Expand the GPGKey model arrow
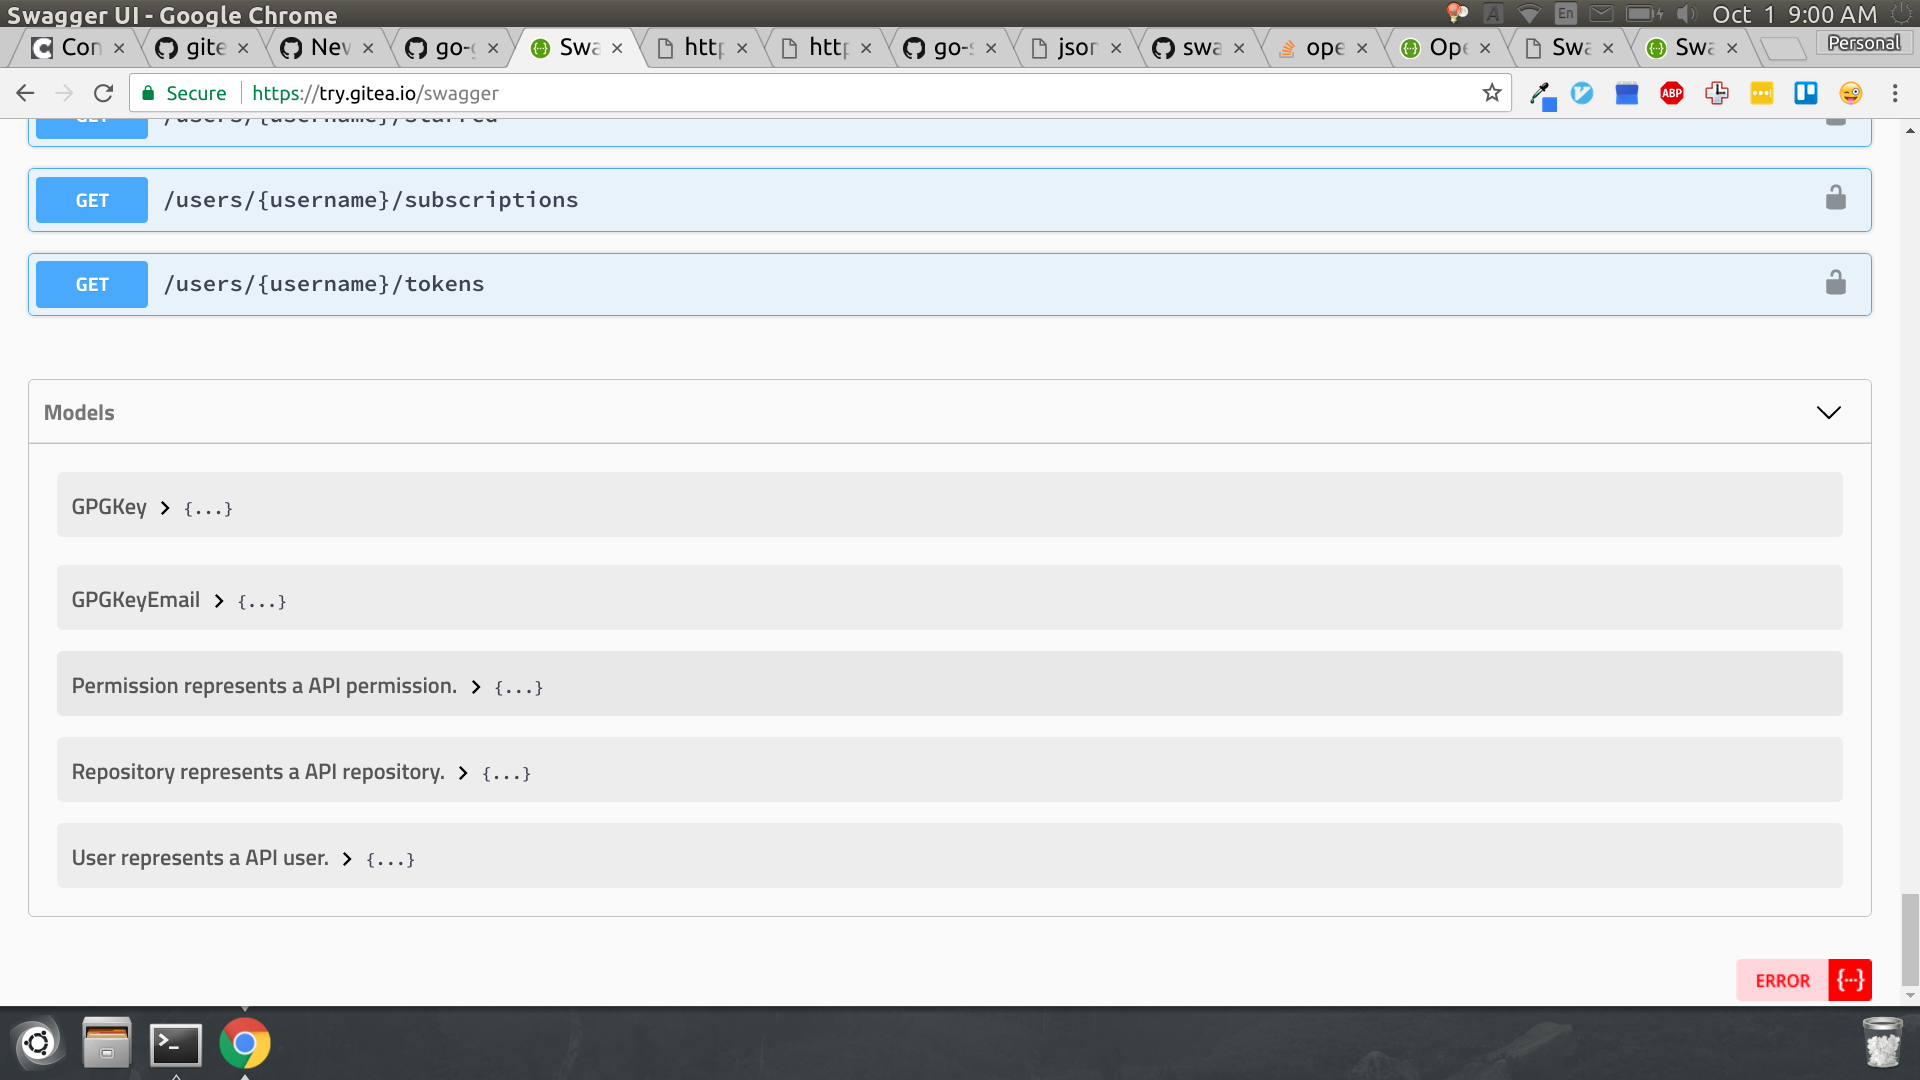Screen dimensions: 1920x1080 coord(165,508)
